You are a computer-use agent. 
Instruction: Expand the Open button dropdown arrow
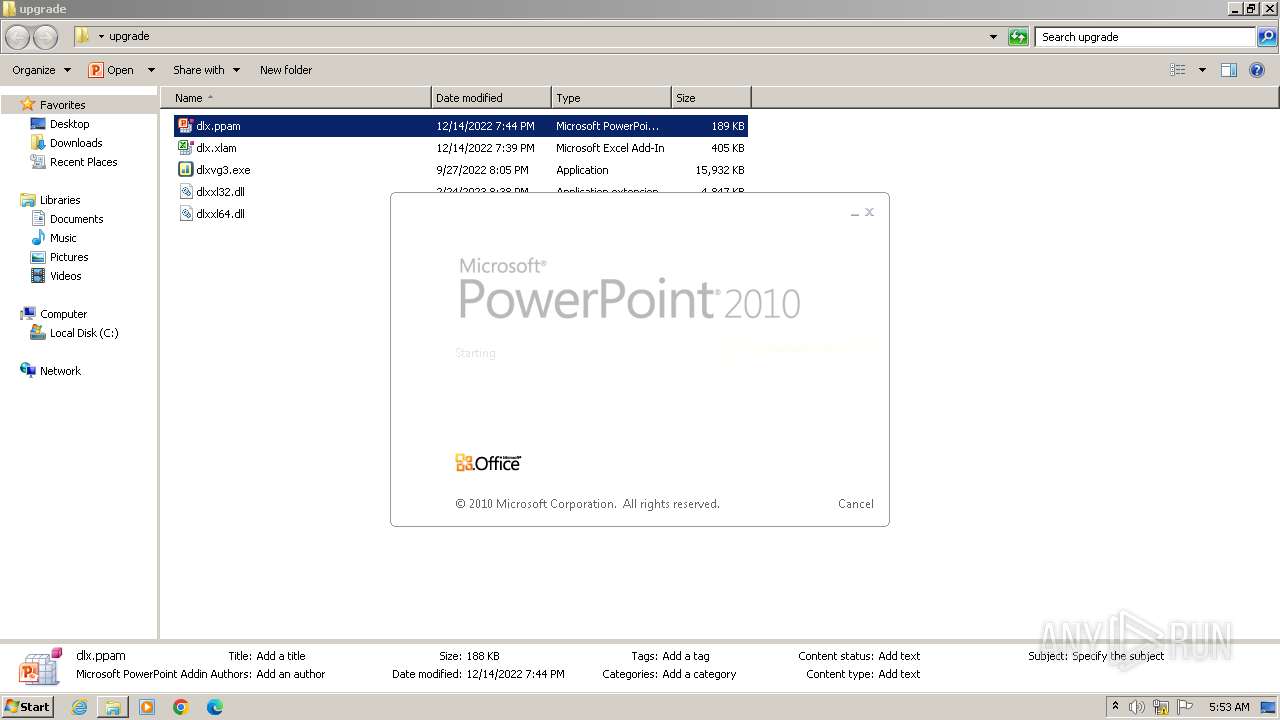point(151,70)
